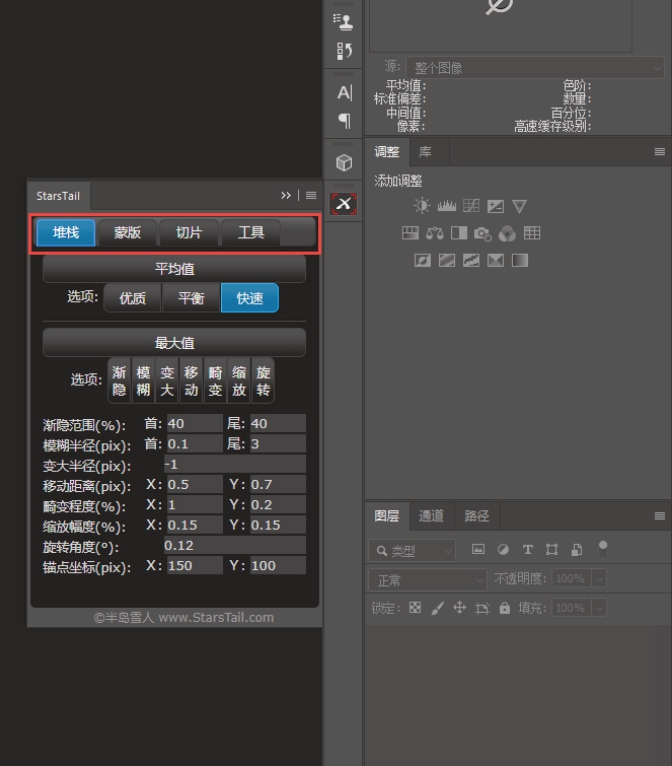Screen dimensions: 672x766
Task: Add a Color Lookup adjustment (grid icon)
Action: pos(532,233)
